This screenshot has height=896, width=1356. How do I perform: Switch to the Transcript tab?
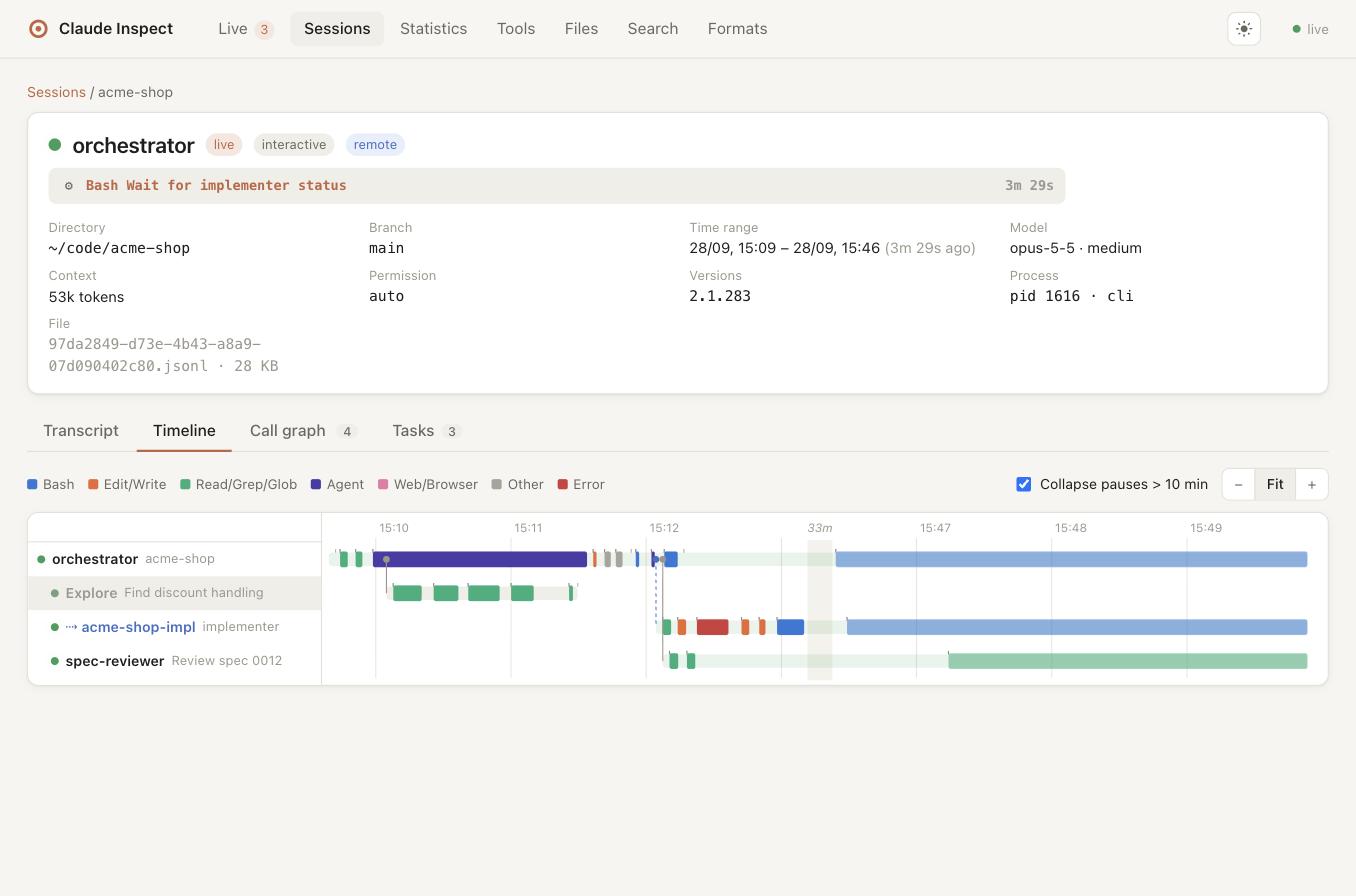click(x=81, y=431)
